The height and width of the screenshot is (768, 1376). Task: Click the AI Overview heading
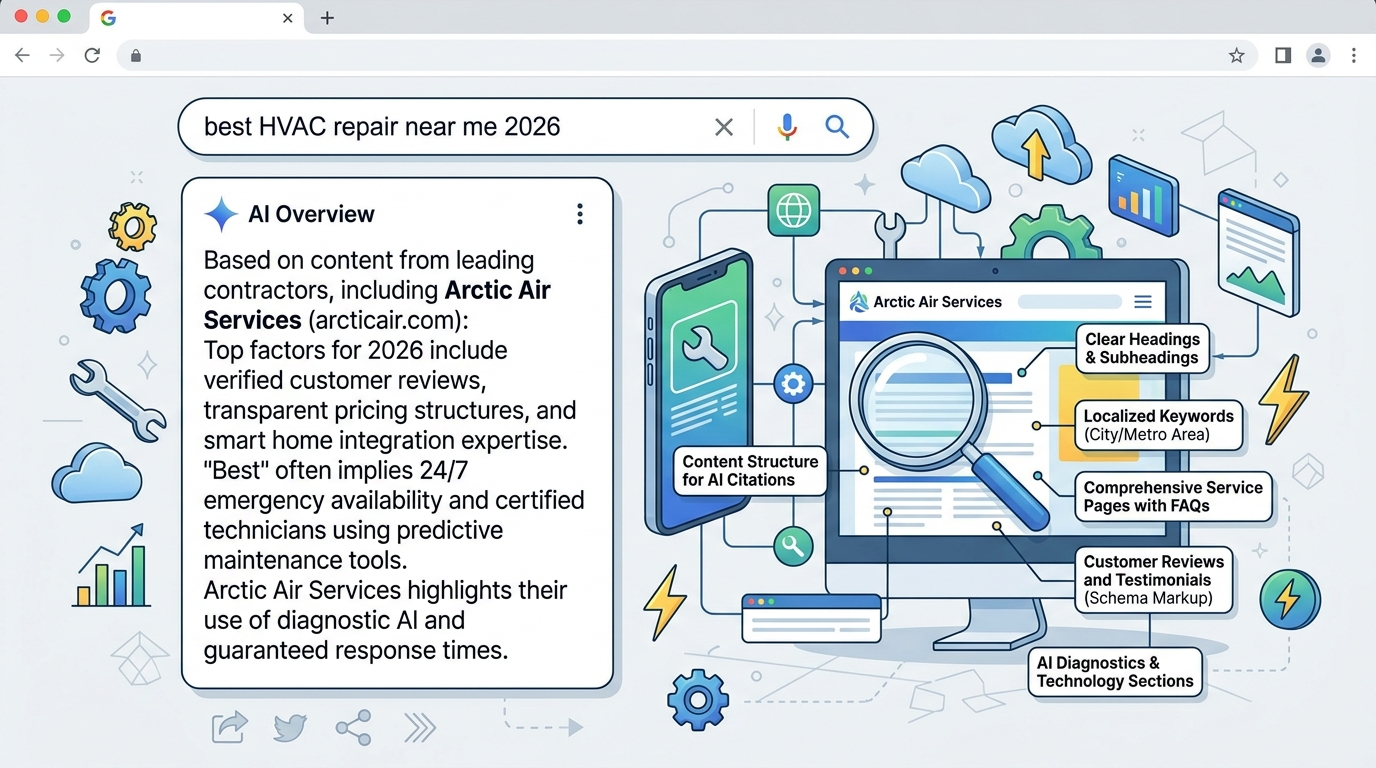tap(311, 214)
